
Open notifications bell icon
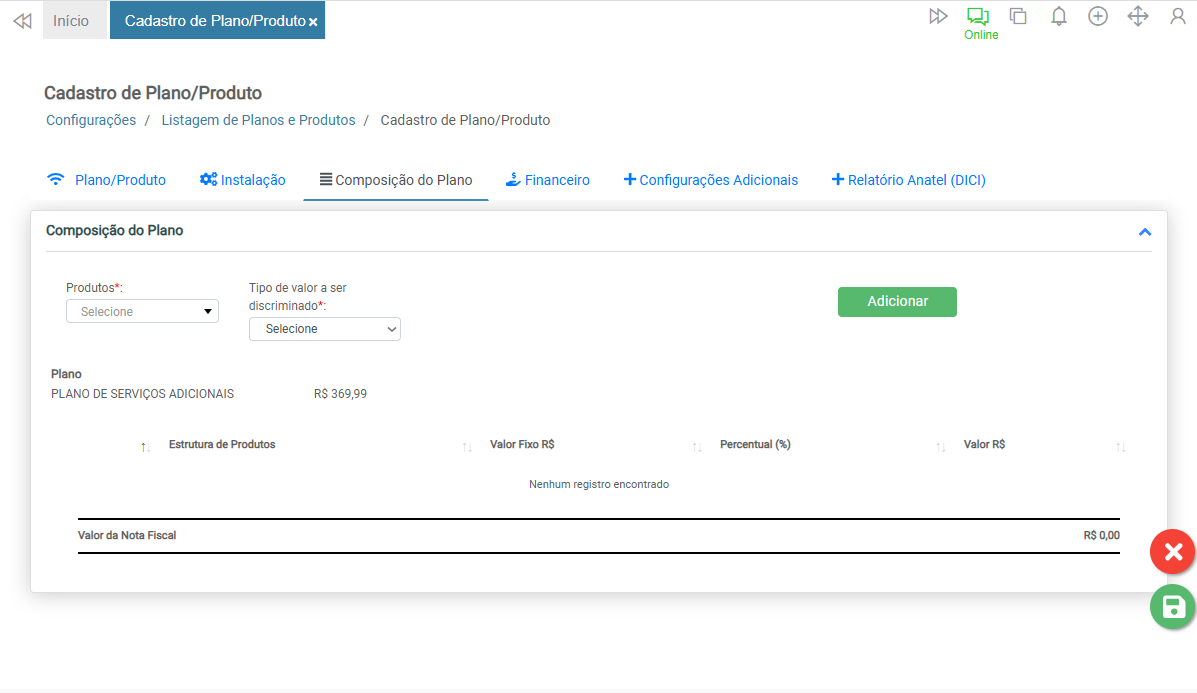coord(1059,16)
